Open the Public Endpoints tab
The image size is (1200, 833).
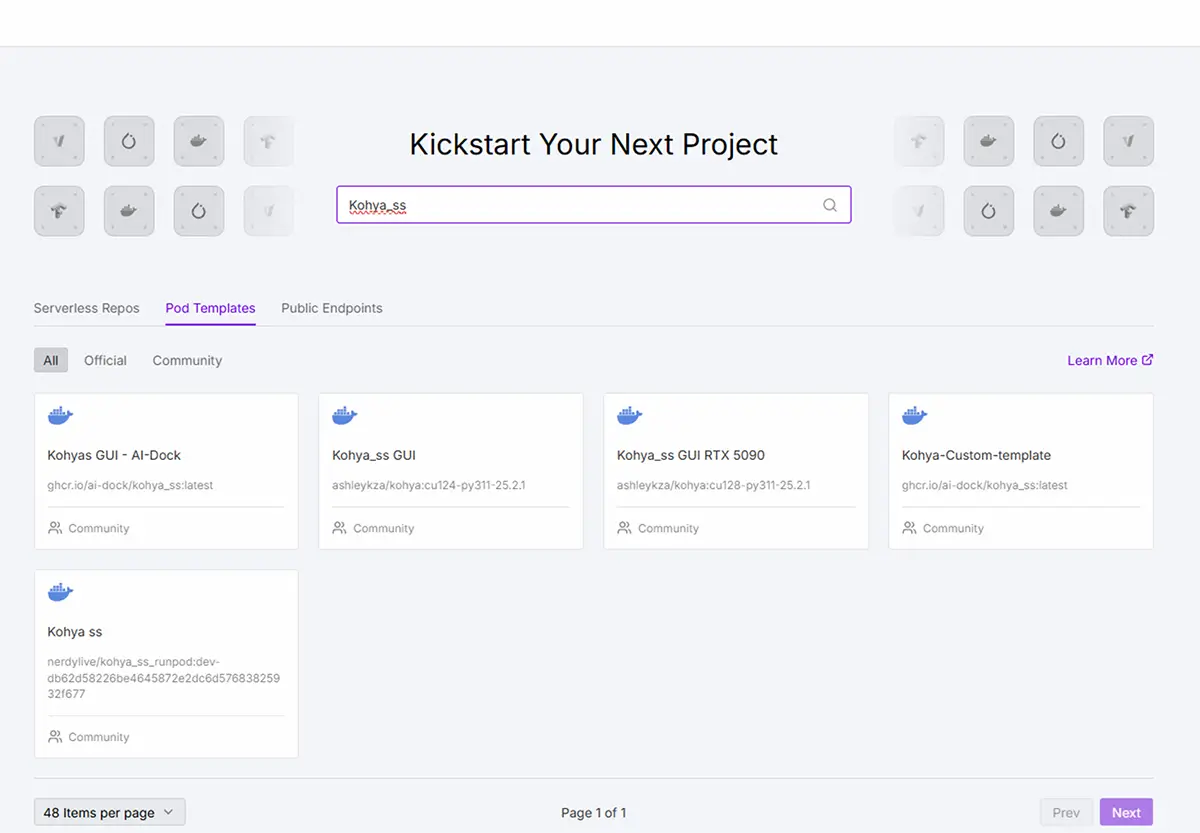(332, 308)
